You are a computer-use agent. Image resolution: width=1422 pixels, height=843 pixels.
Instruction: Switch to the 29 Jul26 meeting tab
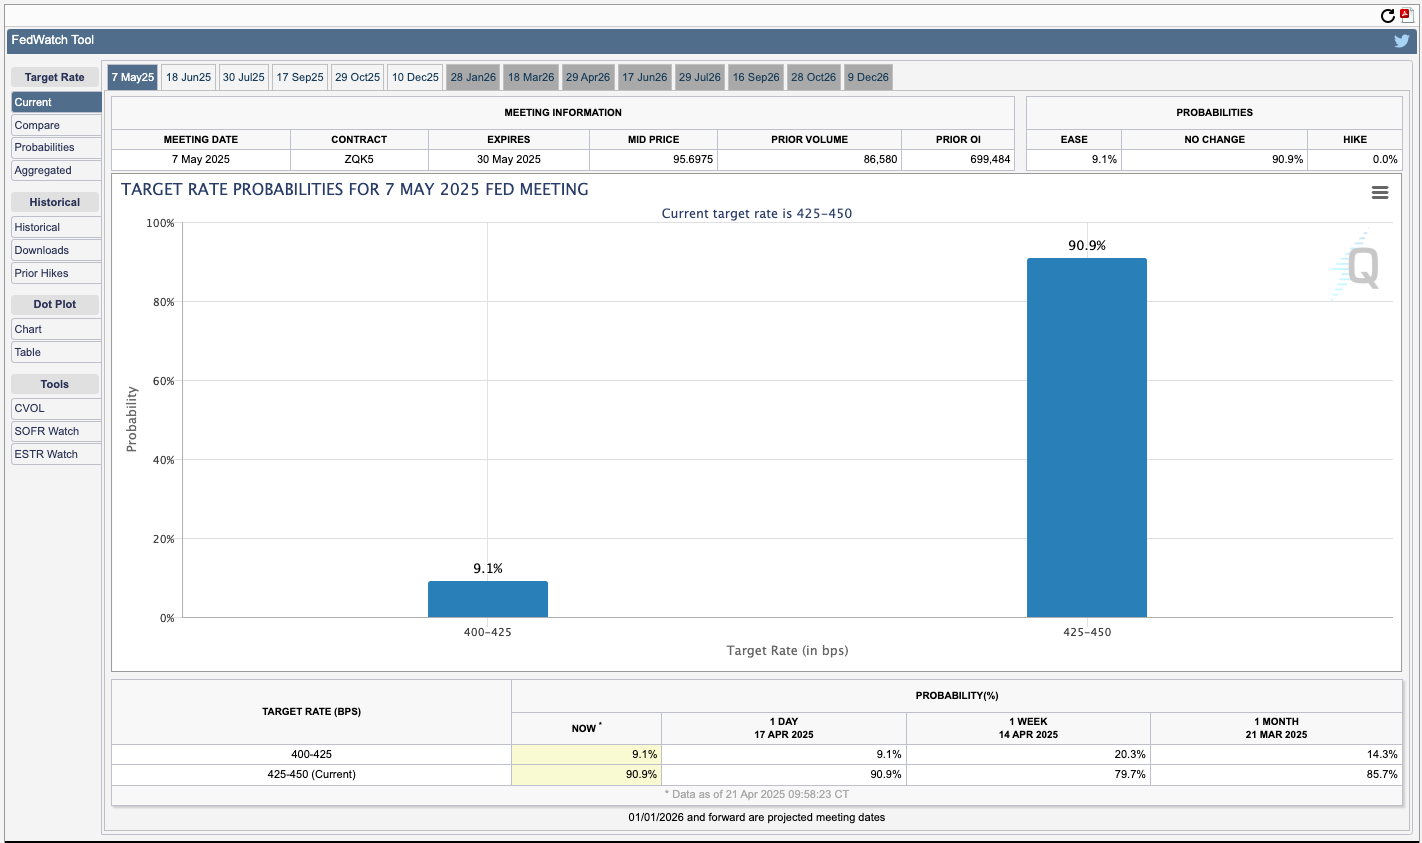click(700, 77)
